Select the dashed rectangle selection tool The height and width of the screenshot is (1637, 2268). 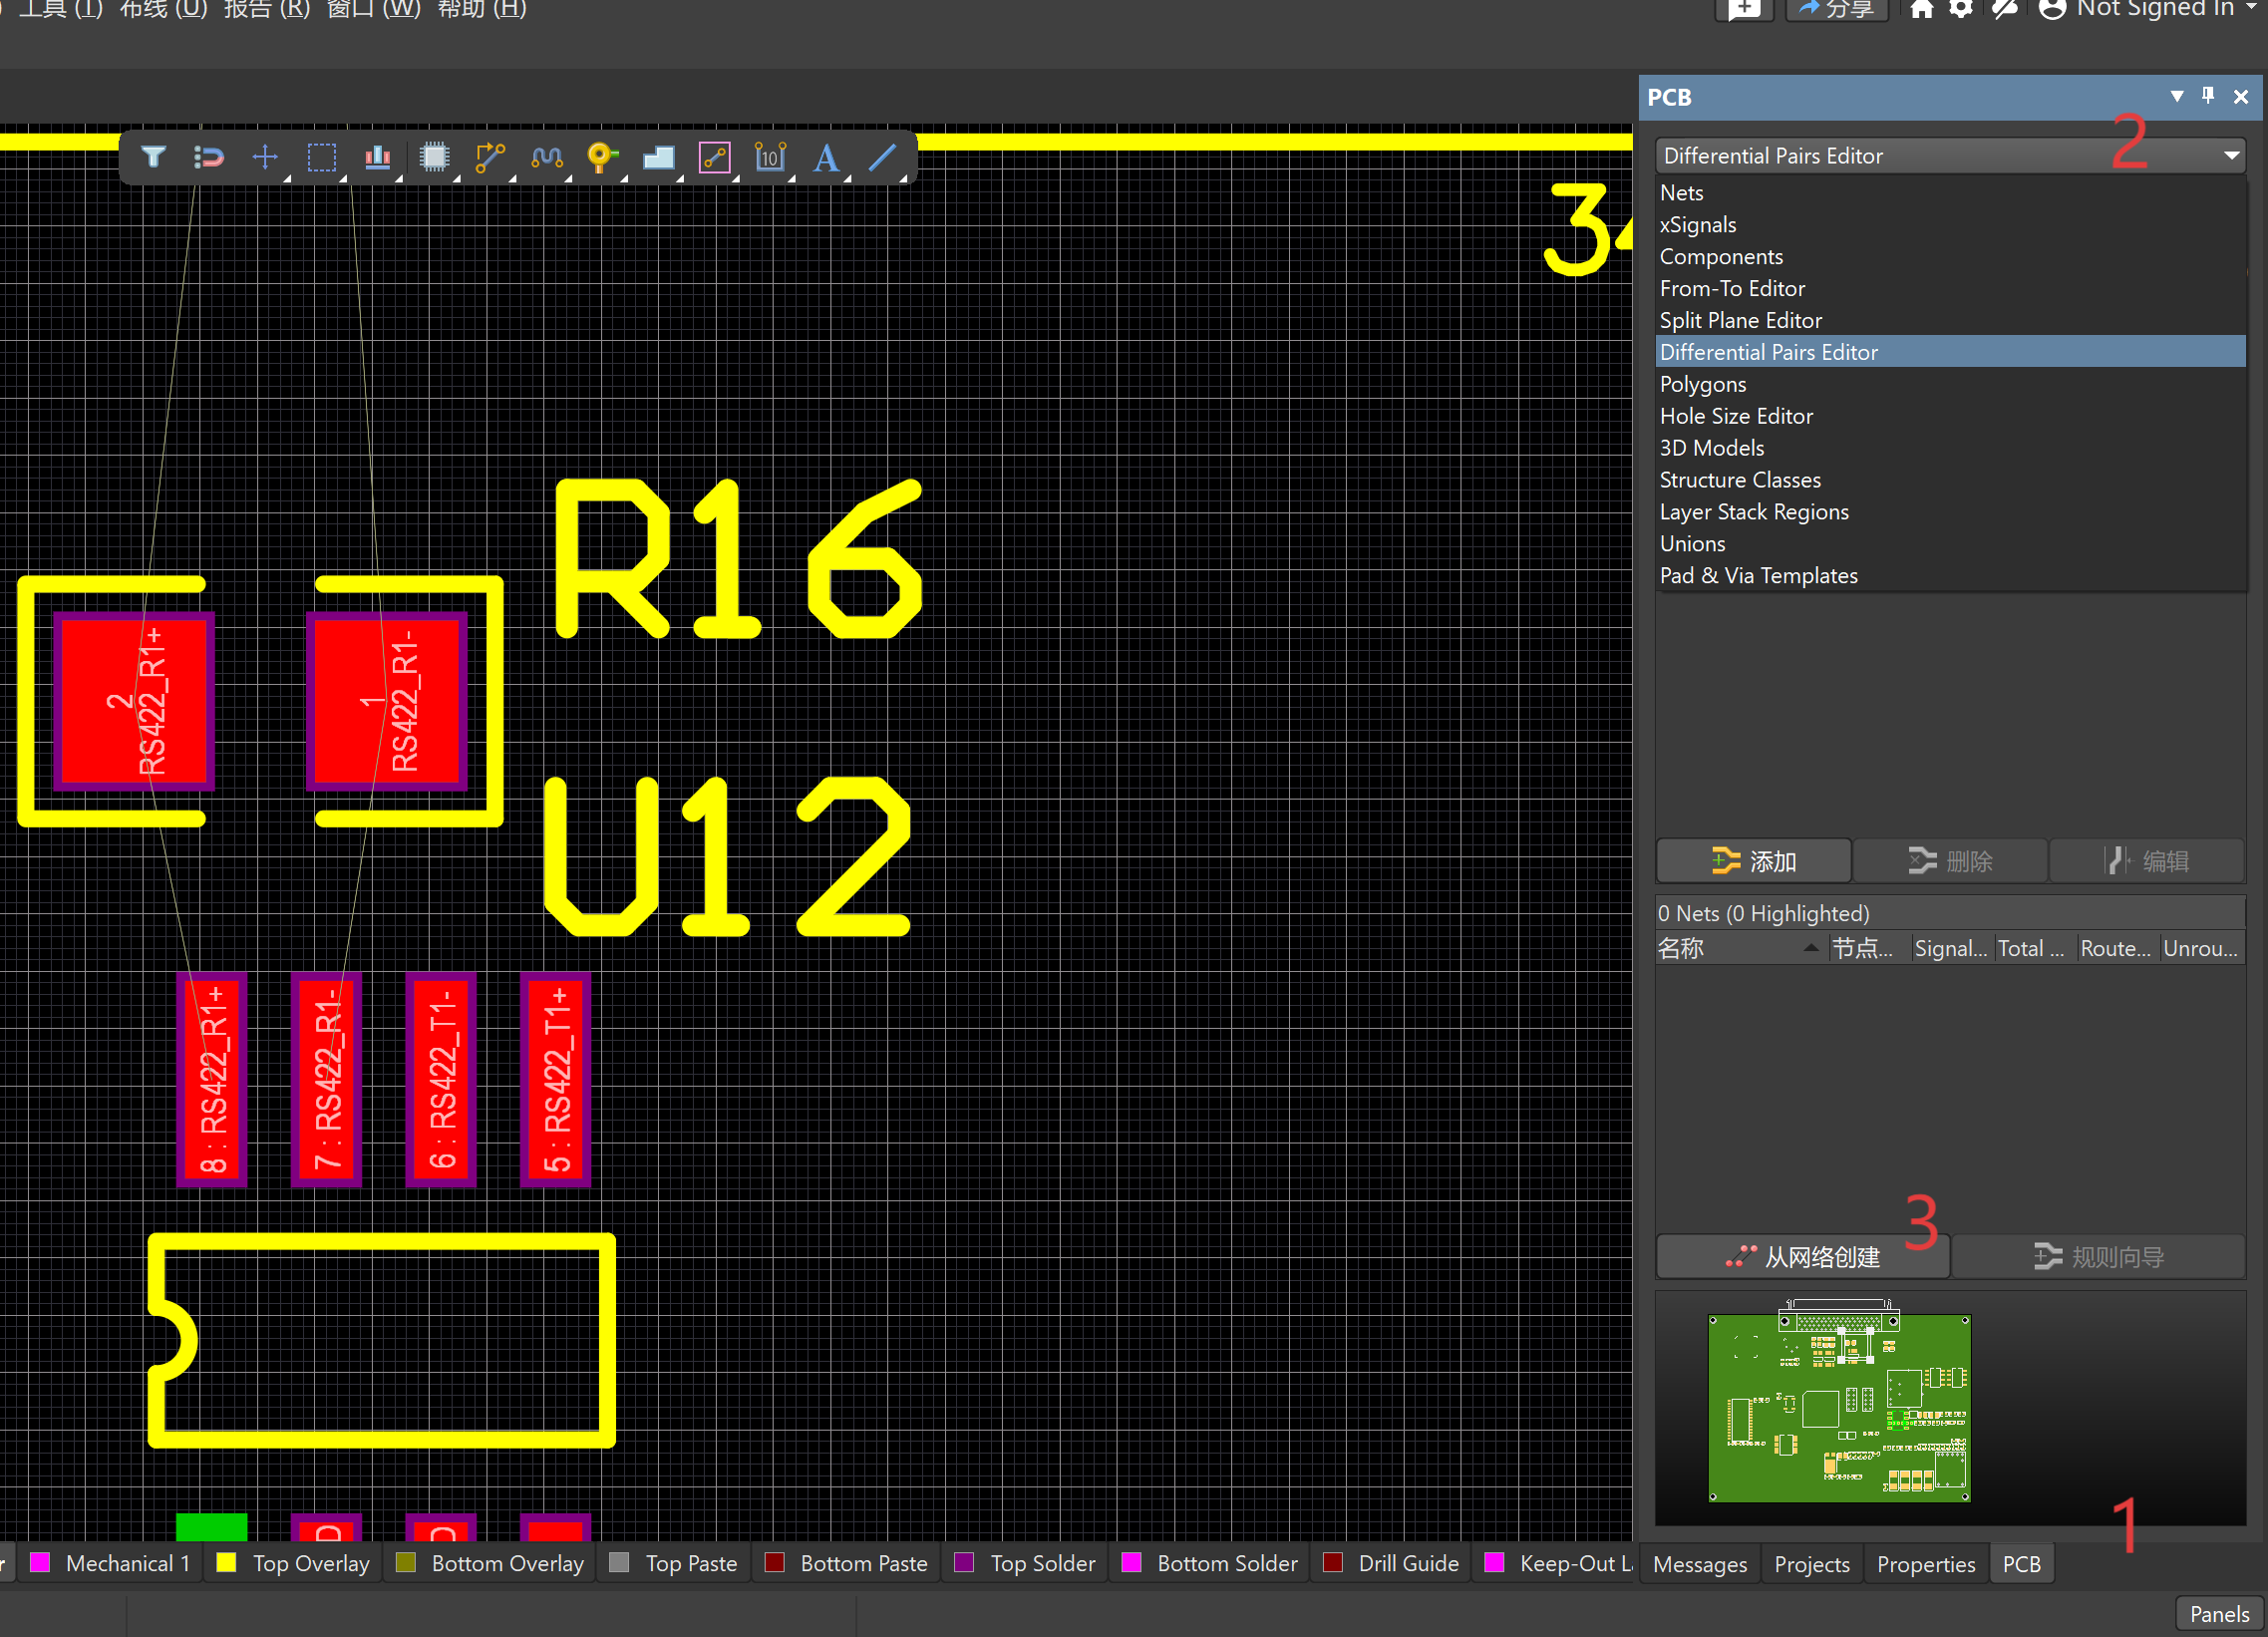pyautogui.click(x=321, y=157)
